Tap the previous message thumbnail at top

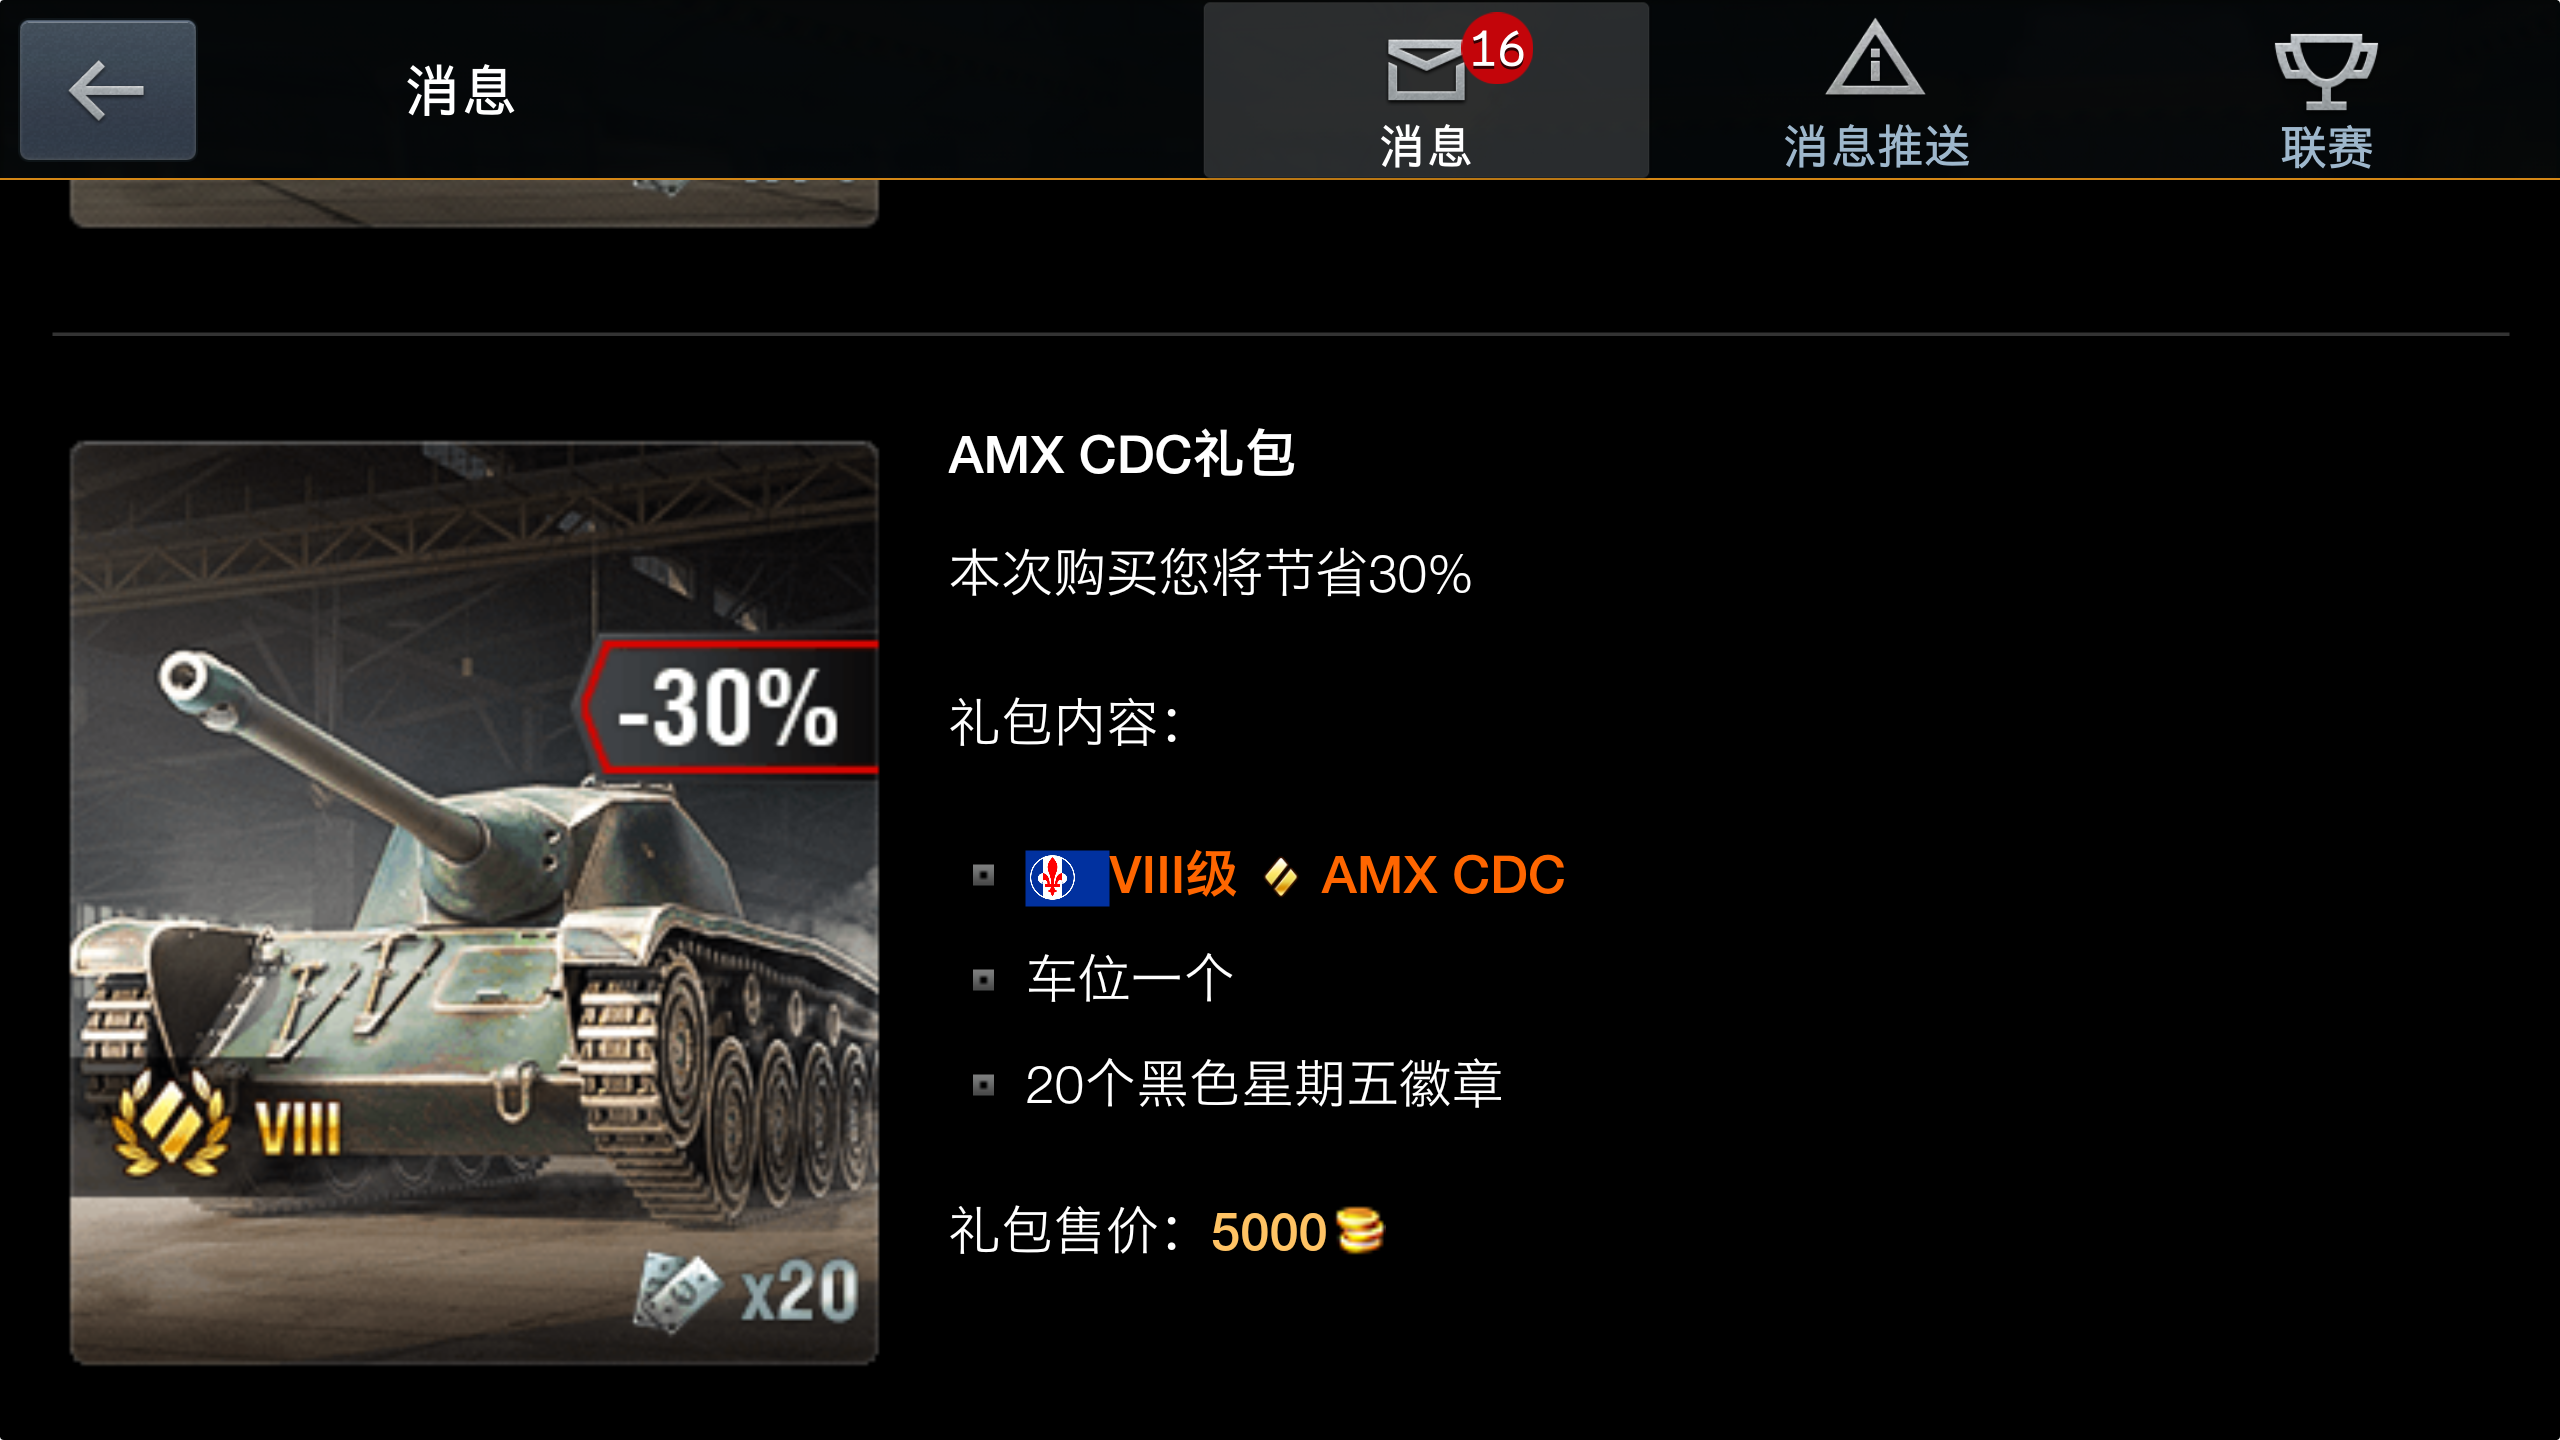474,203
